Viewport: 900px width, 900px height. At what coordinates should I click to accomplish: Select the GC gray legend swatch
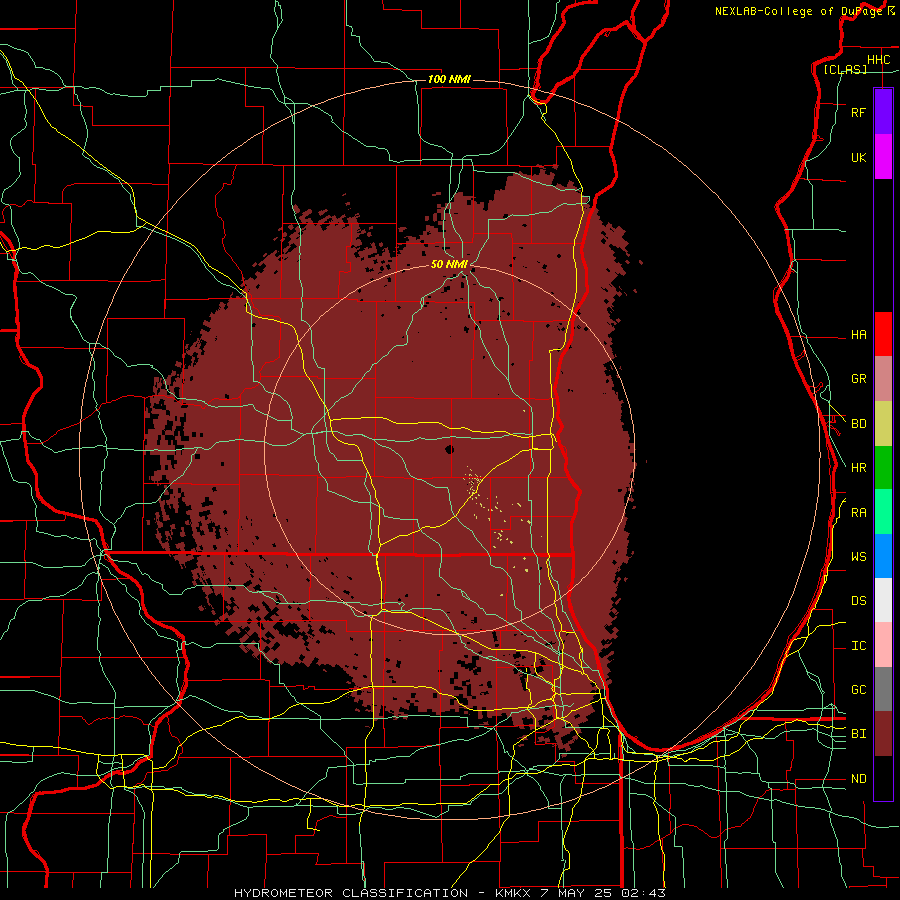pos(883,689)
